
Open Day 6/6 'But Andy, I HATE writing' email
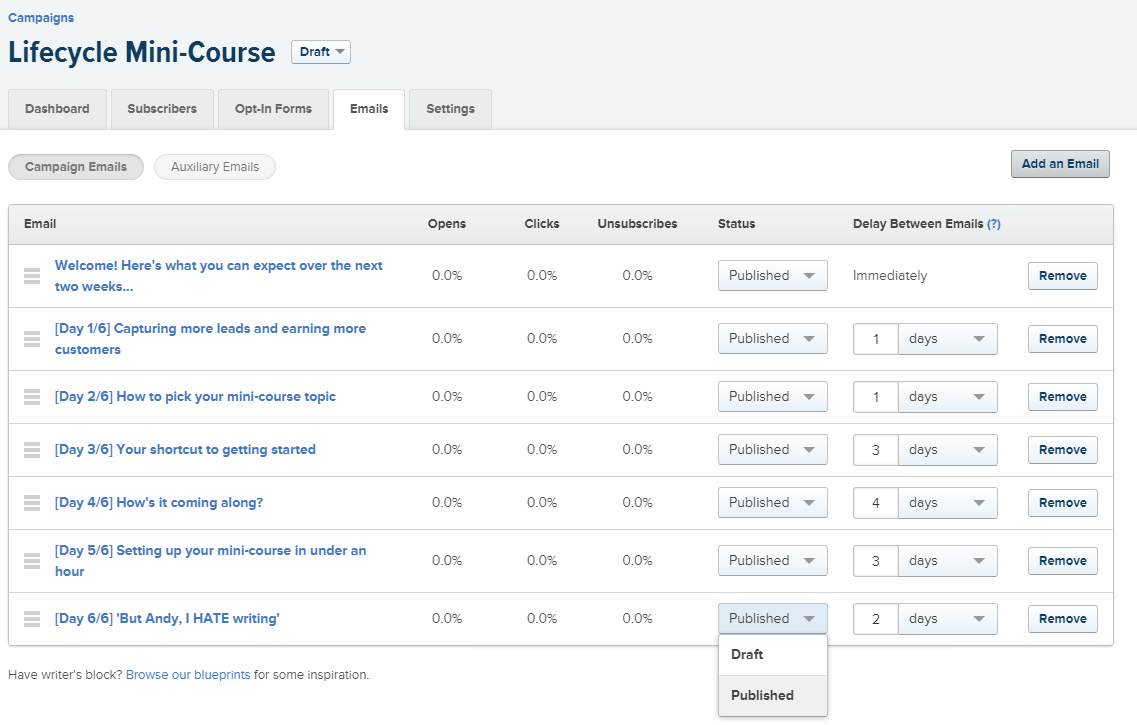click(x=167, y=618)
